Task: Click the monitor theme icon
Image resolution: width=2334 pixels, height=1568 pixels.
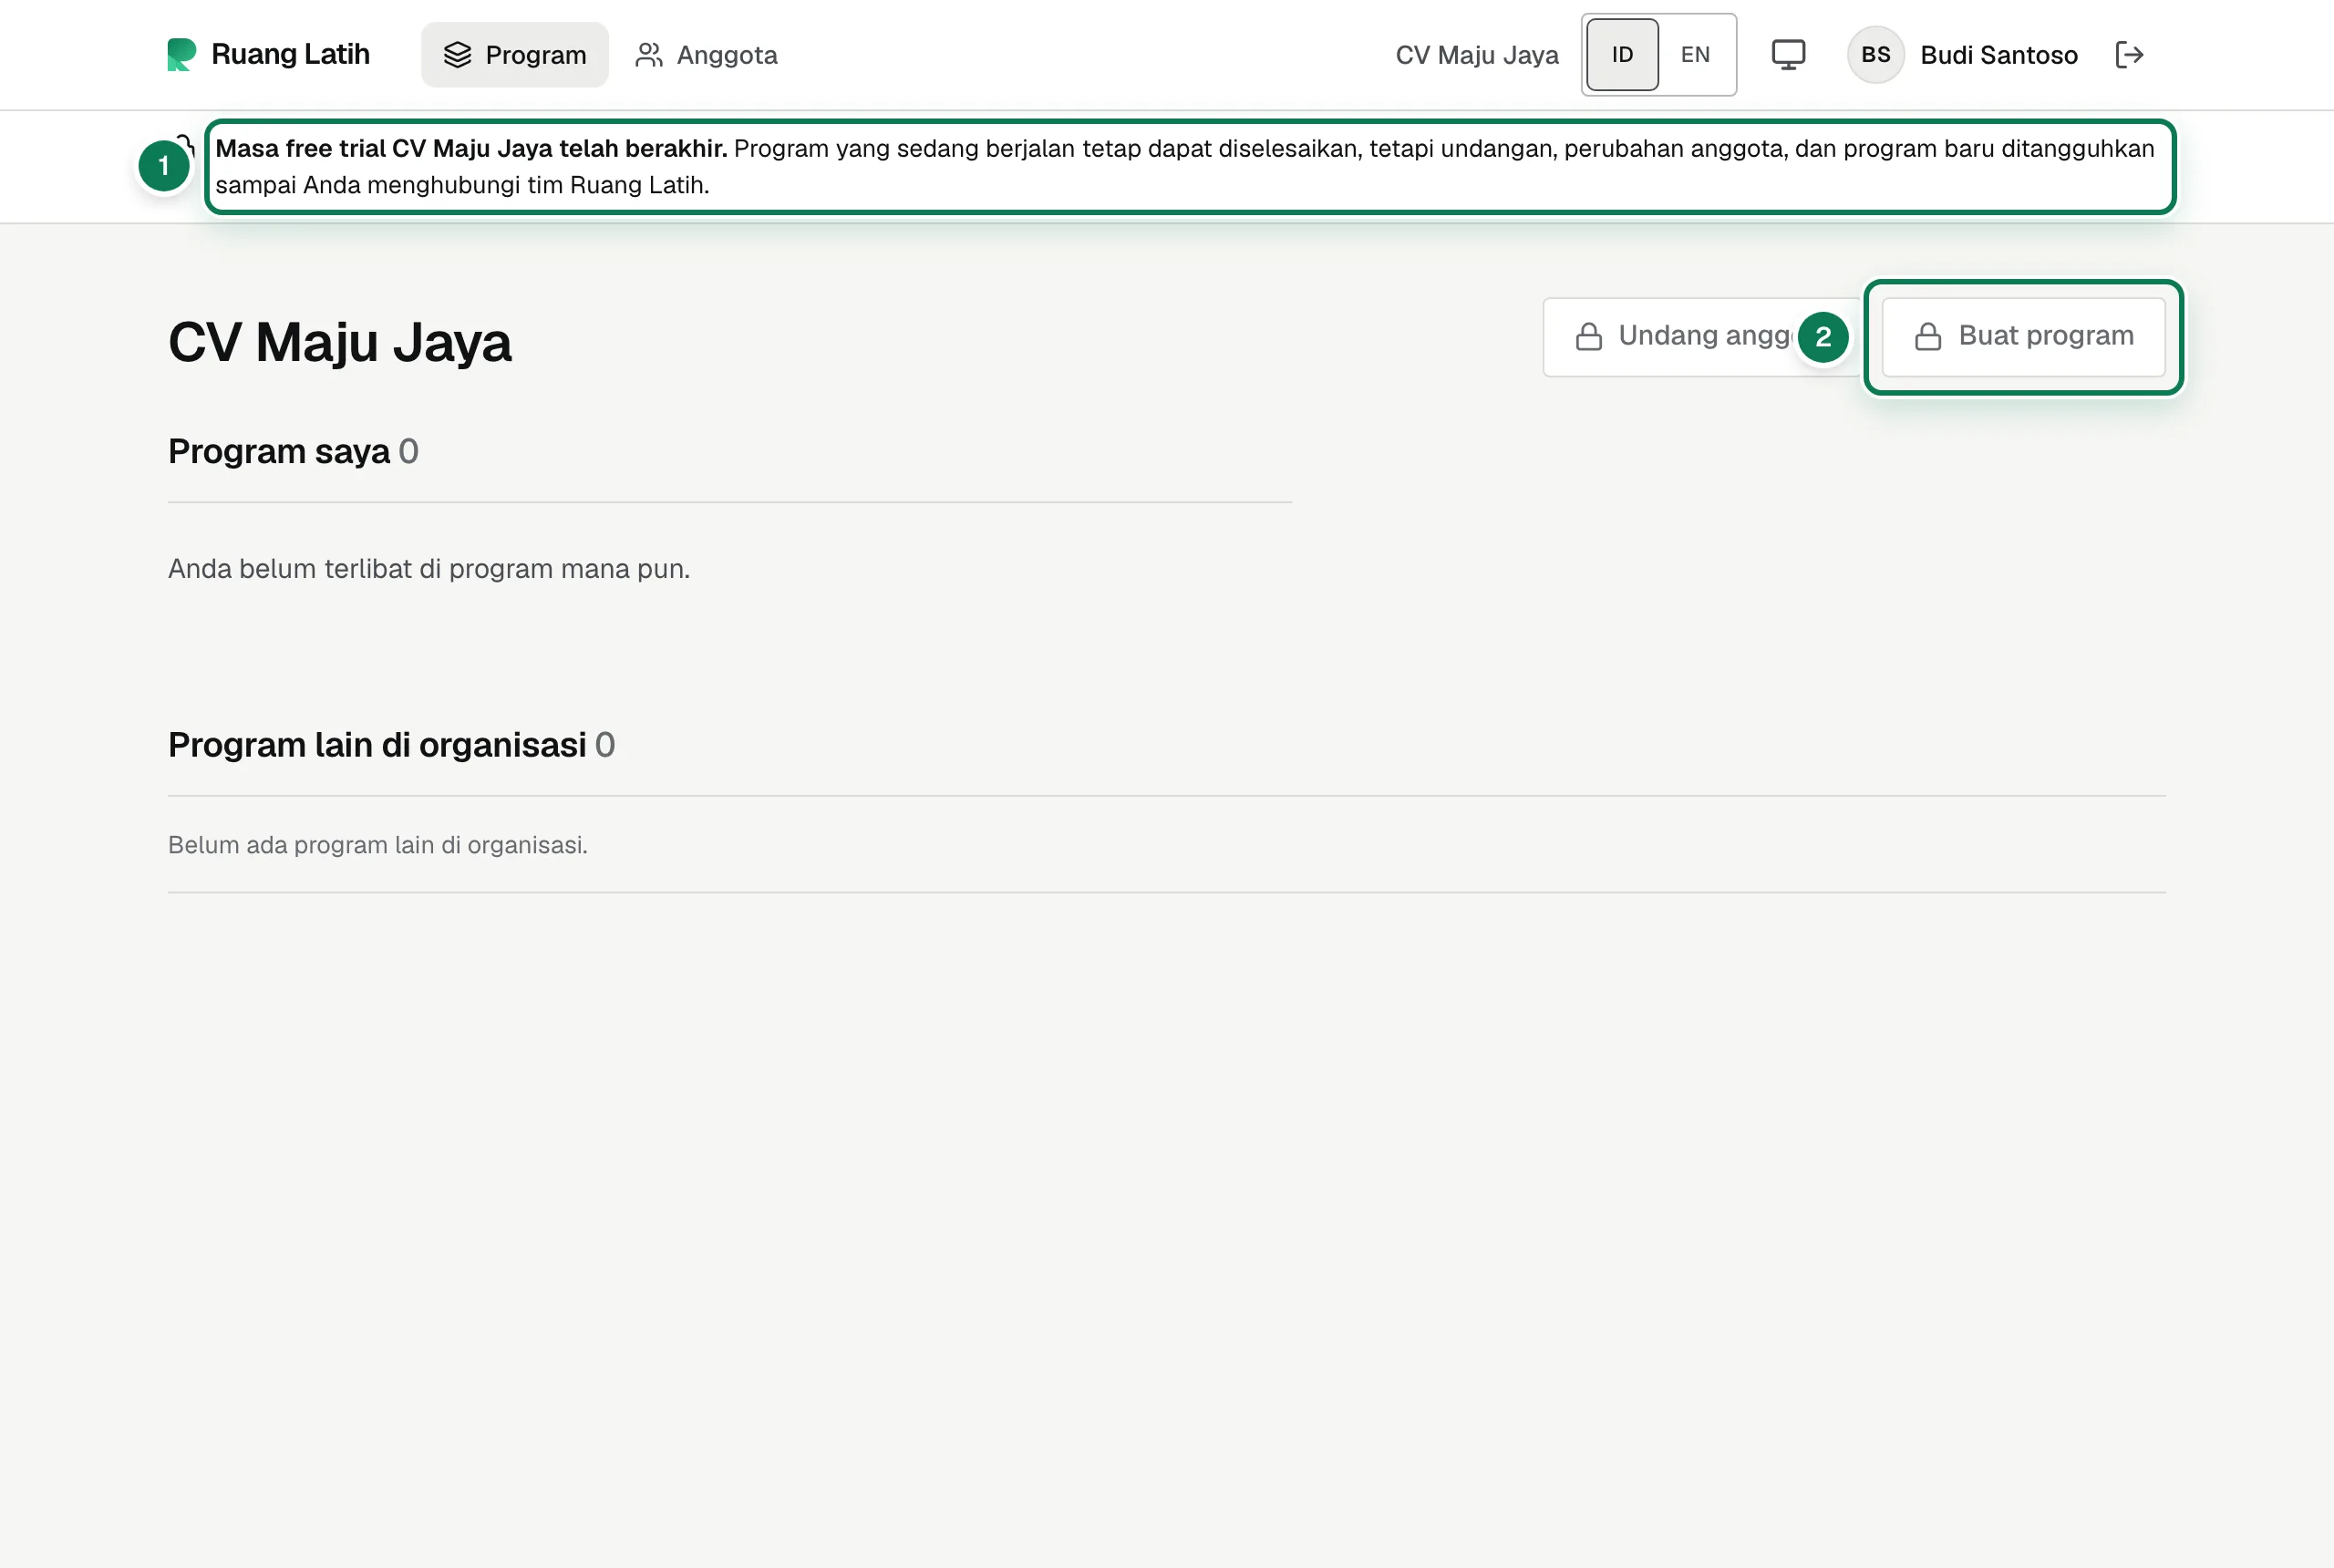Action: 1787,55
